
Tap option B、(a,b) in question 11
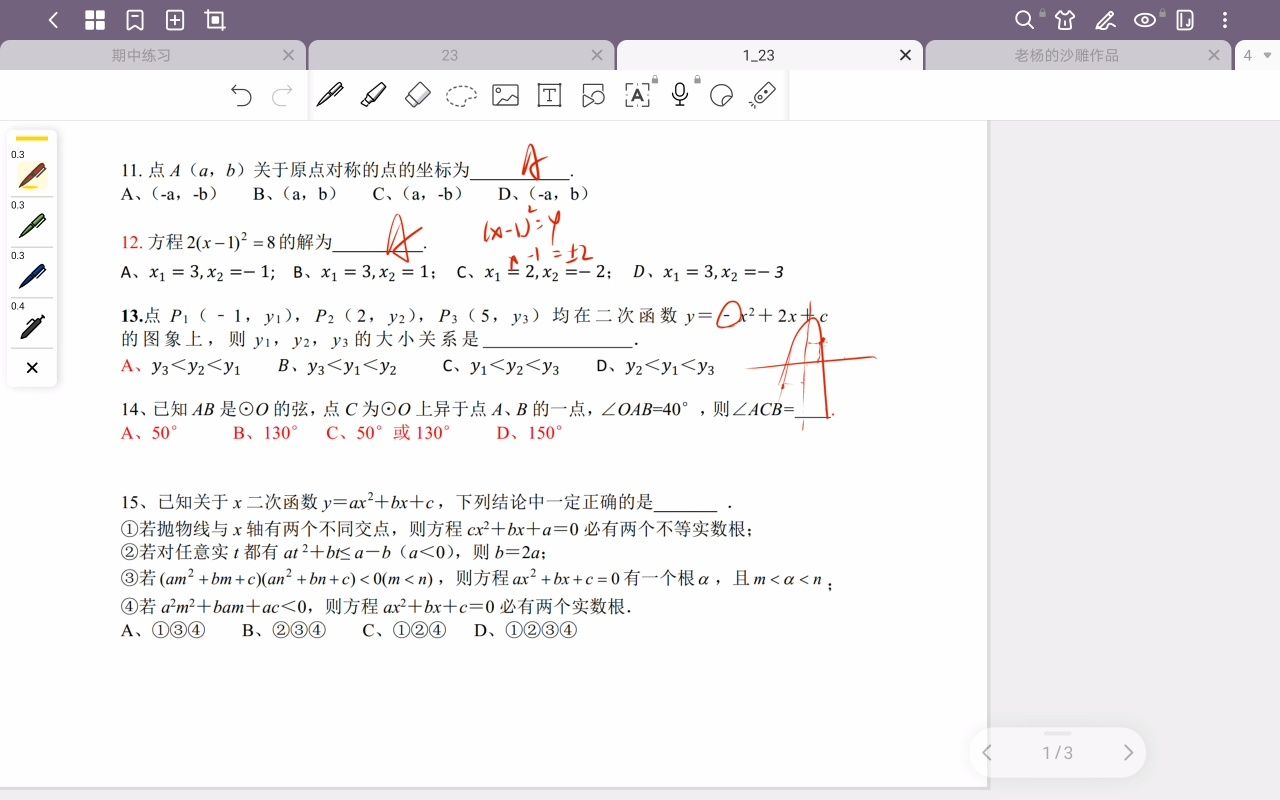[x=295, y=194]
